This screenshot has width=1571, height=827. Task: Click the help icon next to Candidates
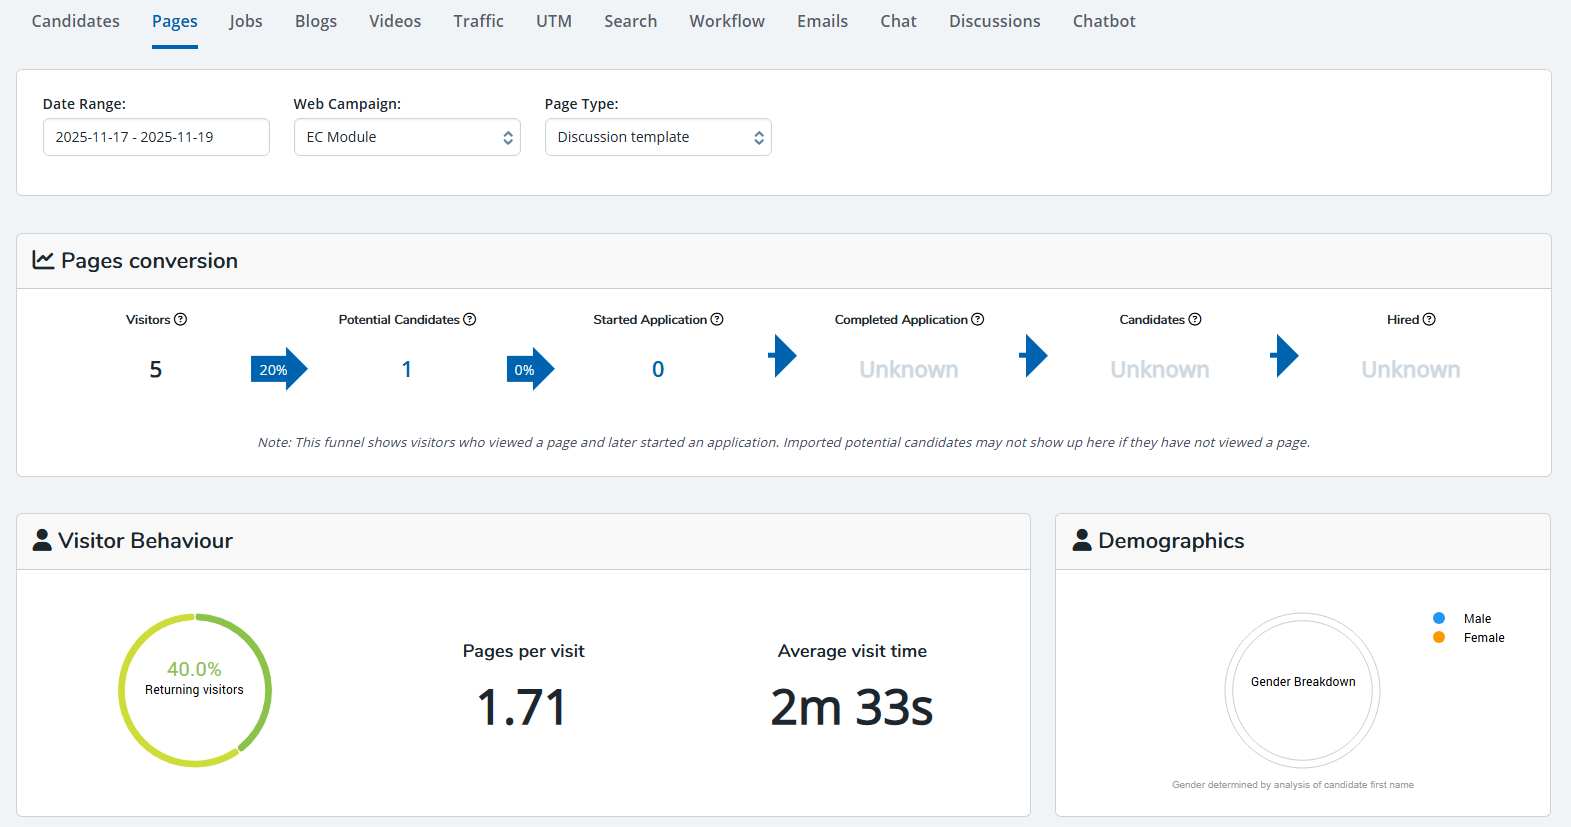pyautogui.click(x=1195, y=320)
